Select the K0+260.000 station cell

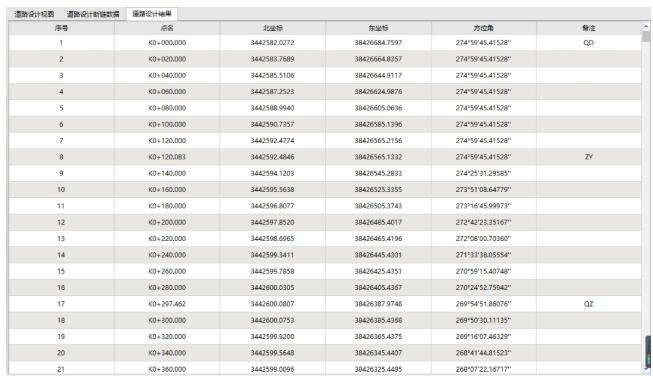(x=167, y=271)
